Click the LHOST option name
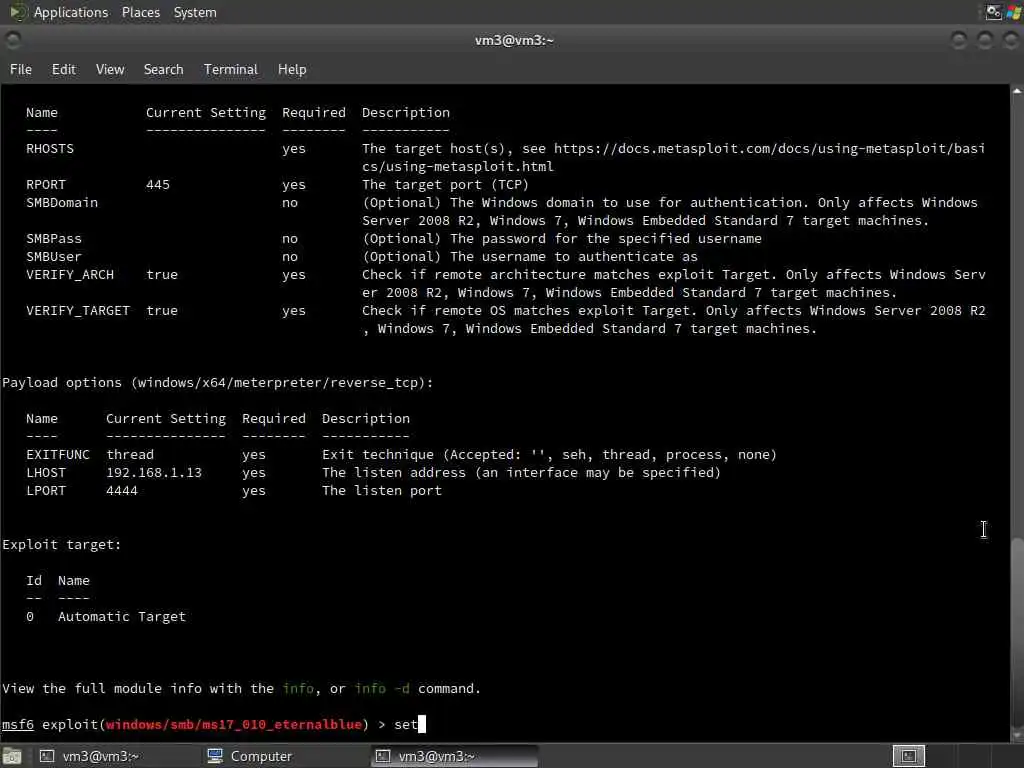 pyautogui.click(x=46, y=473)
